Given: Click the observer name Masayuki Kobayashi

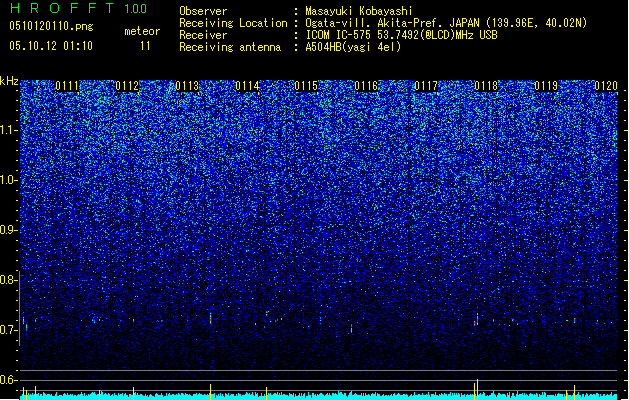Looking at the screenshot, I should tap(359, 11).
